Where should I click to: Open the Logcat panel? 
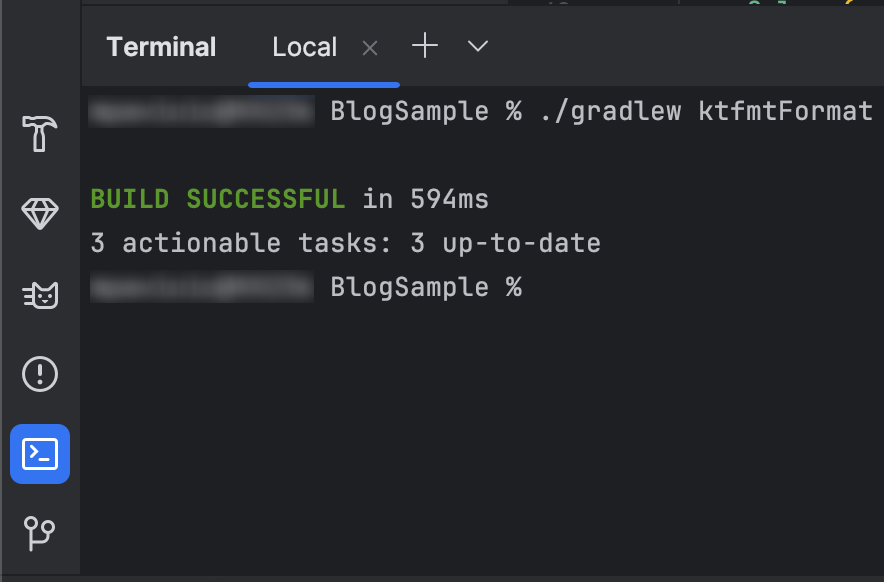click(x=39, y=295)
